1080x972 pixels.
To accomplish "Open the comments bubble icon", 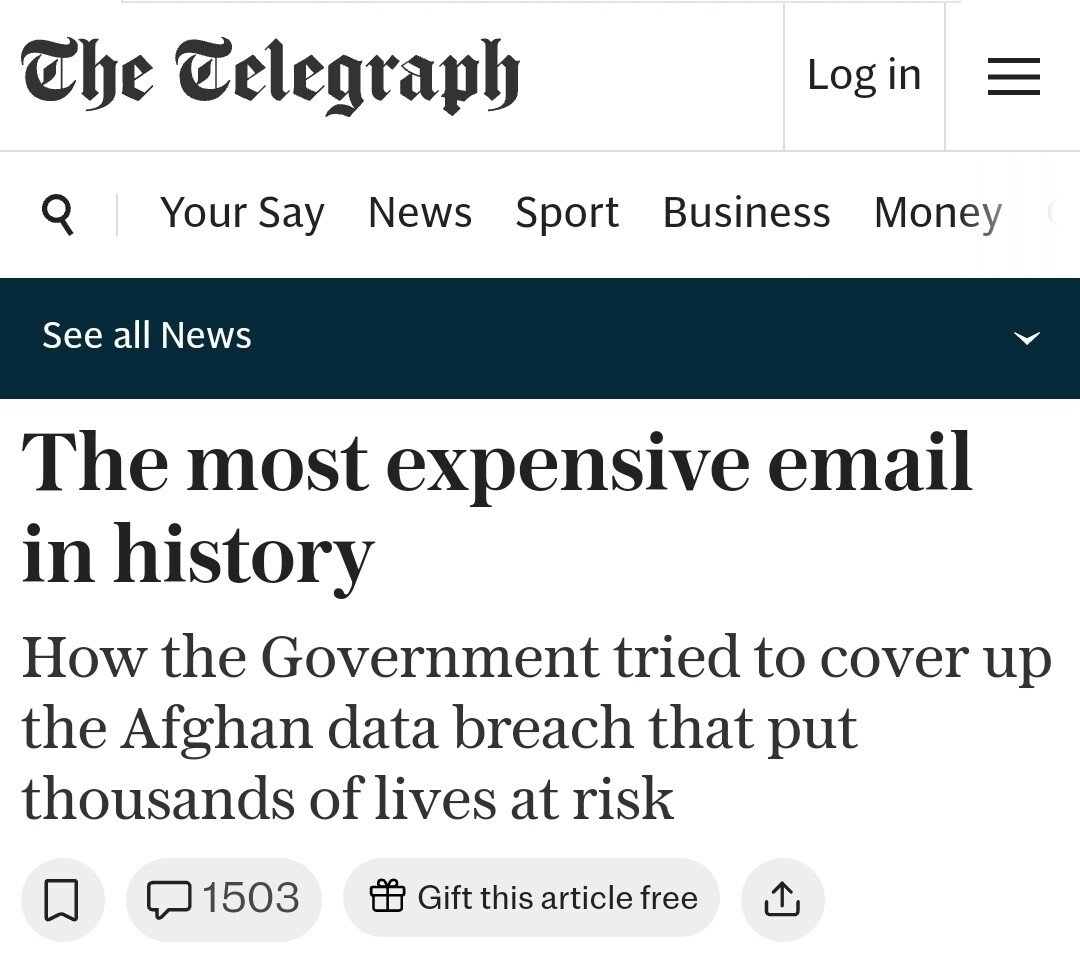I will point(169,900).
